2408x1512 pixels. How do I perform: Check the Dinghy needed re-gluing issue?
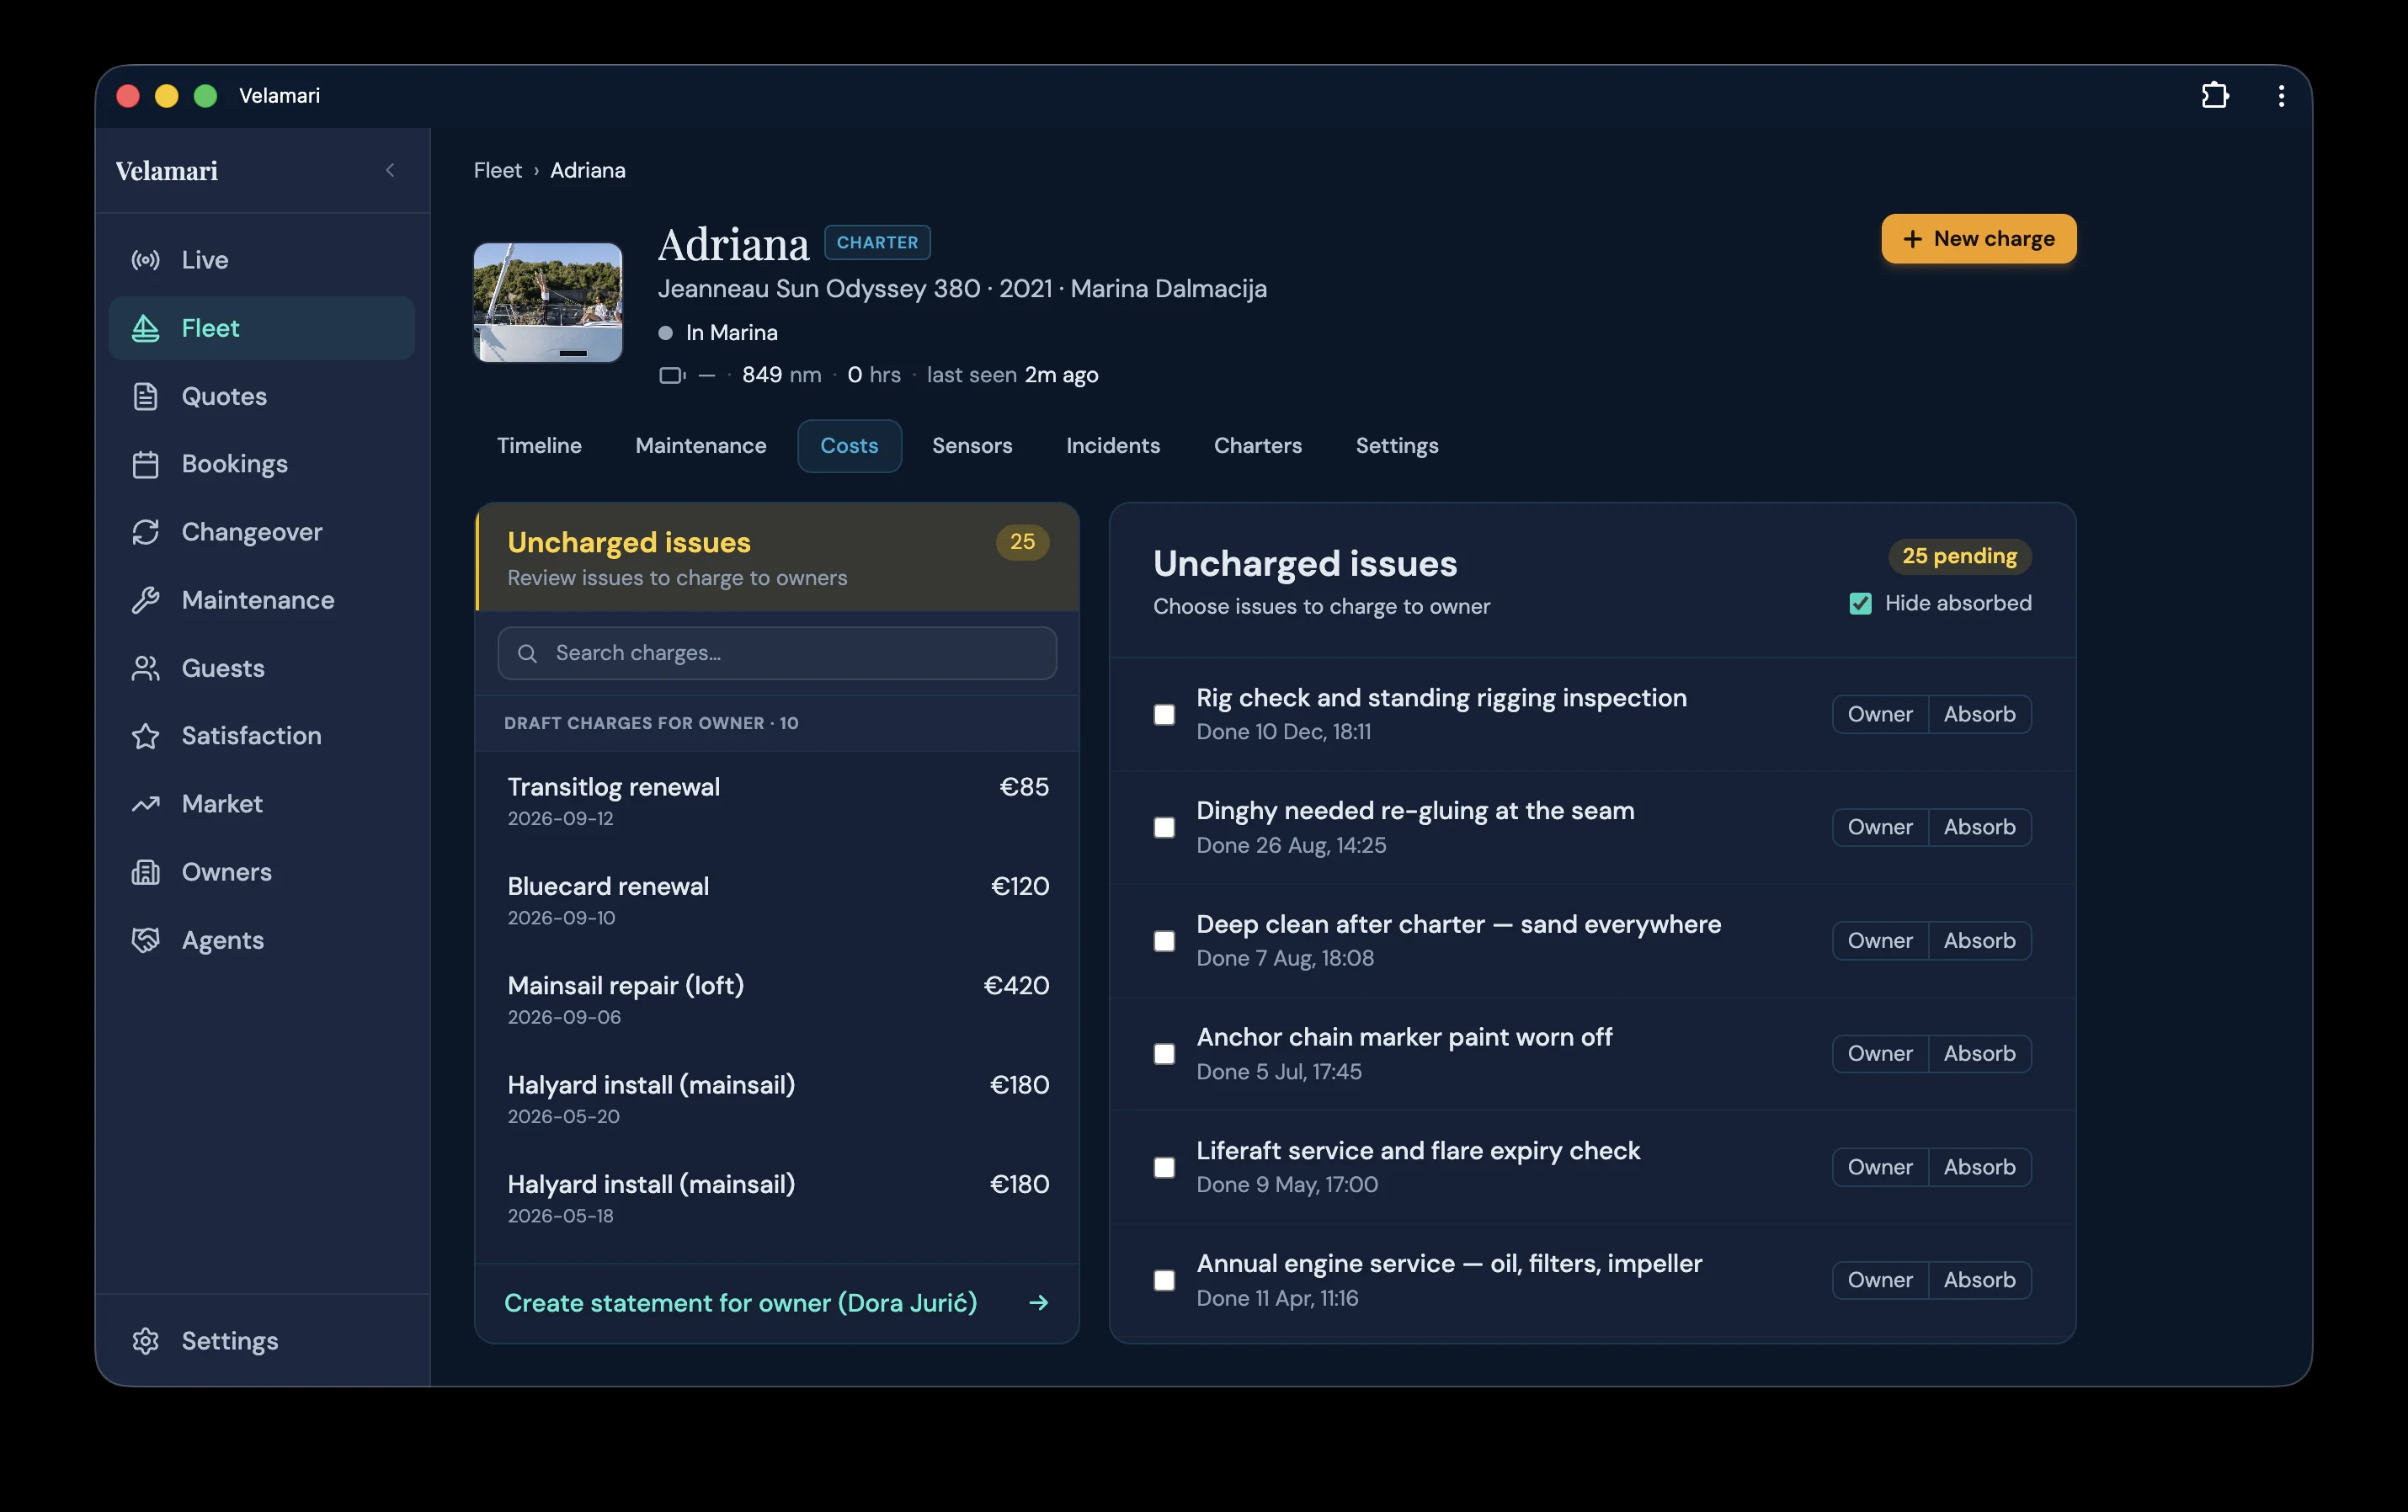[1164, 828]
